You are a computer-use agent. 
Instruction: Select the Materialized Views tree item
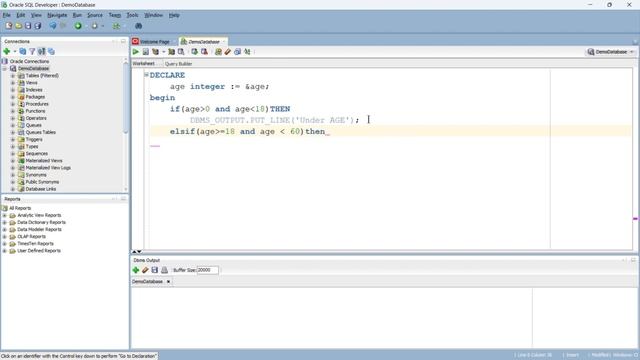44,161
